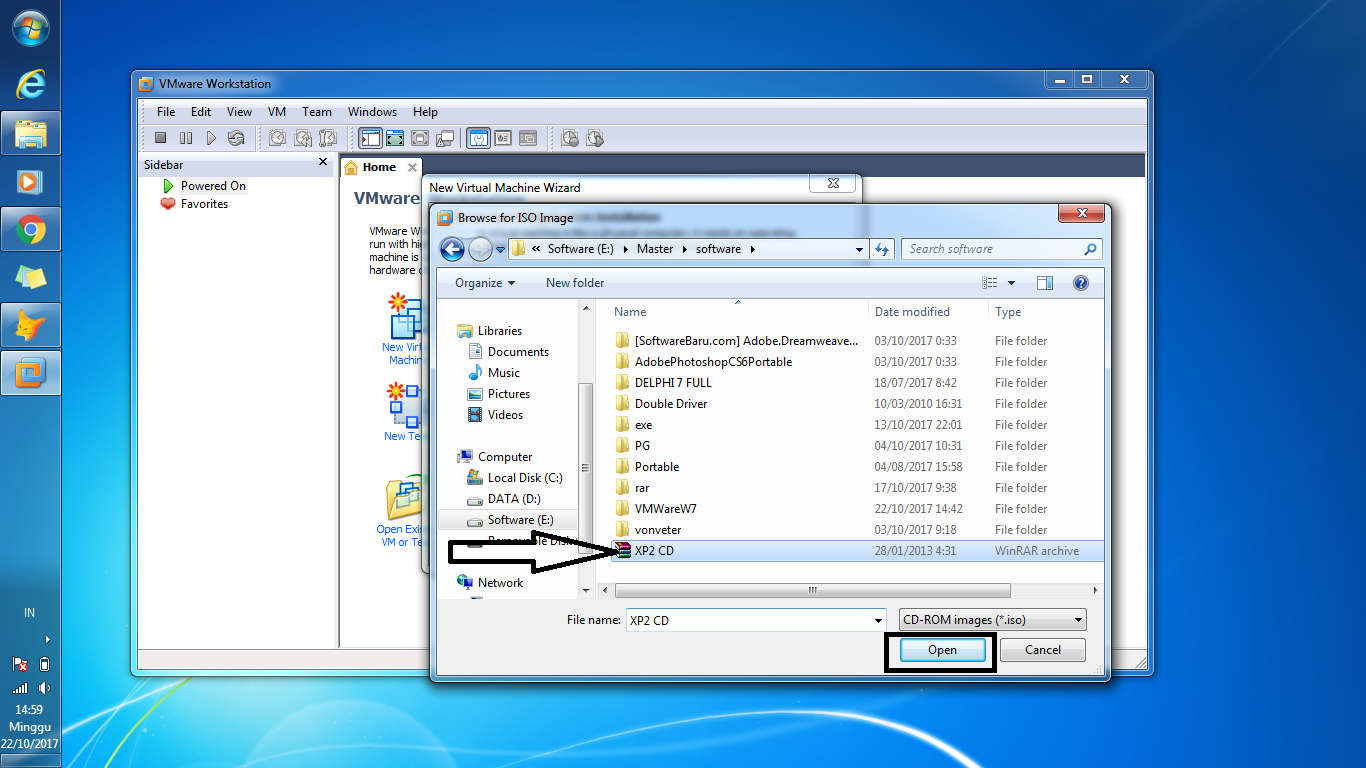Refresh the software folder listing
The image size is (1366, 768).
click(882, 249)
